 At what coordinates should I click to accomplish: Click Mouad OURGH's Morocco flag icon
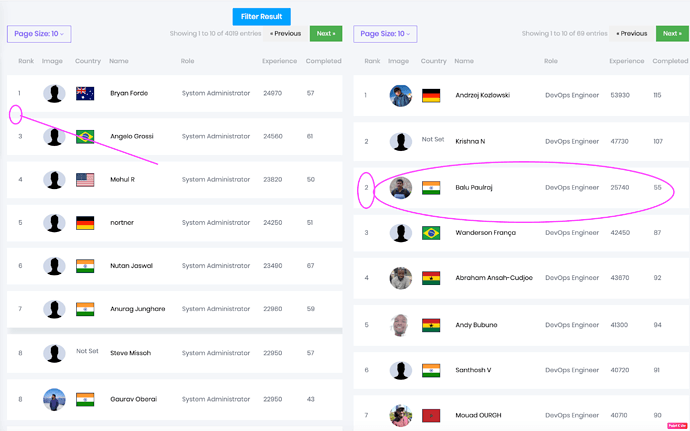click(431, 415)
